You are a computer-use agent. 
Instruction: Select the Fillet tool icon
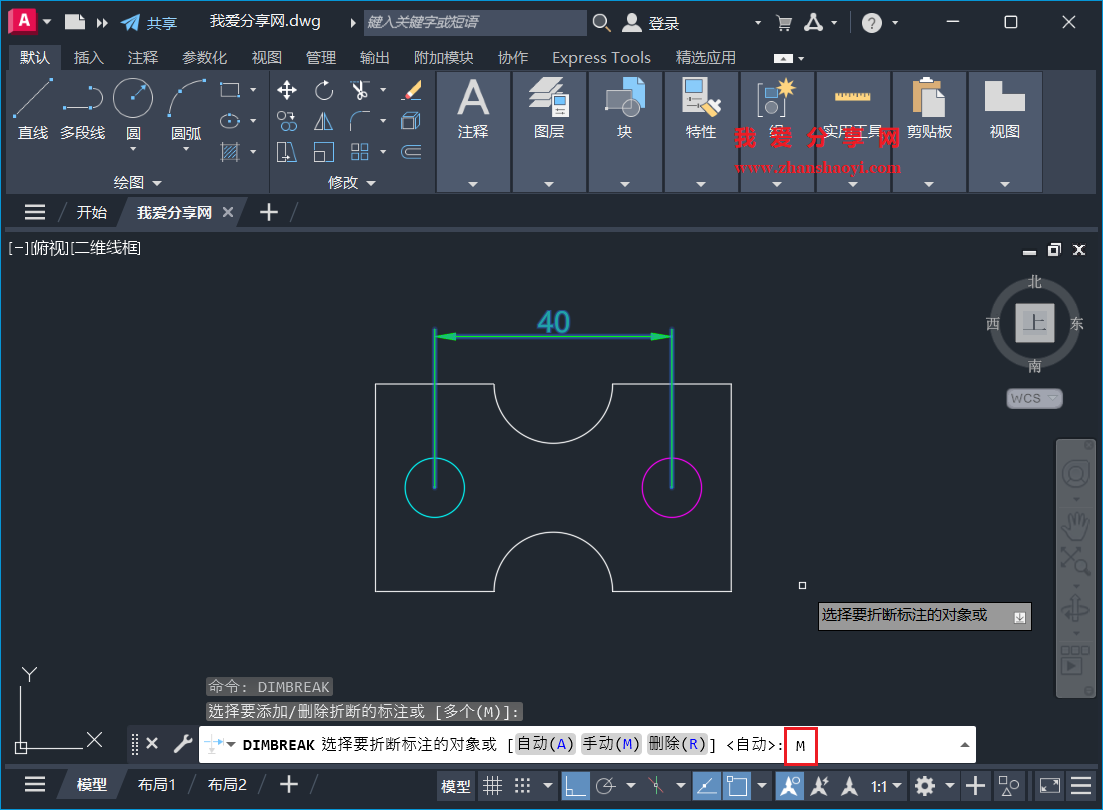(359, 121)
